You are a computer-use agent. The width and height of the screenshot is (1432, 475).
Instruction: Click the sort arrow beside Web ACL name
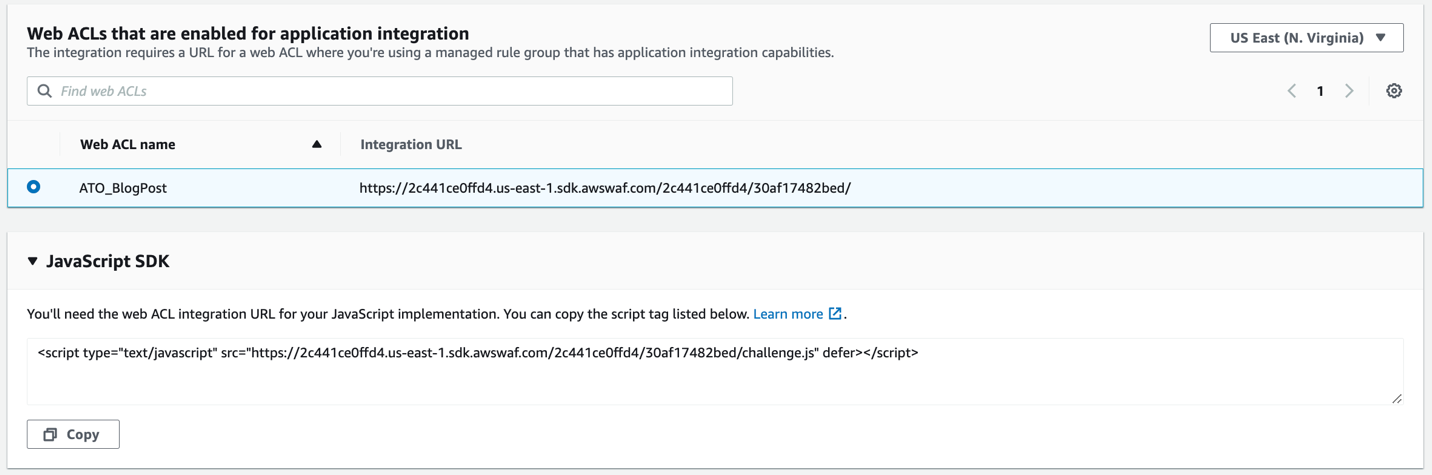coord(317,144)
